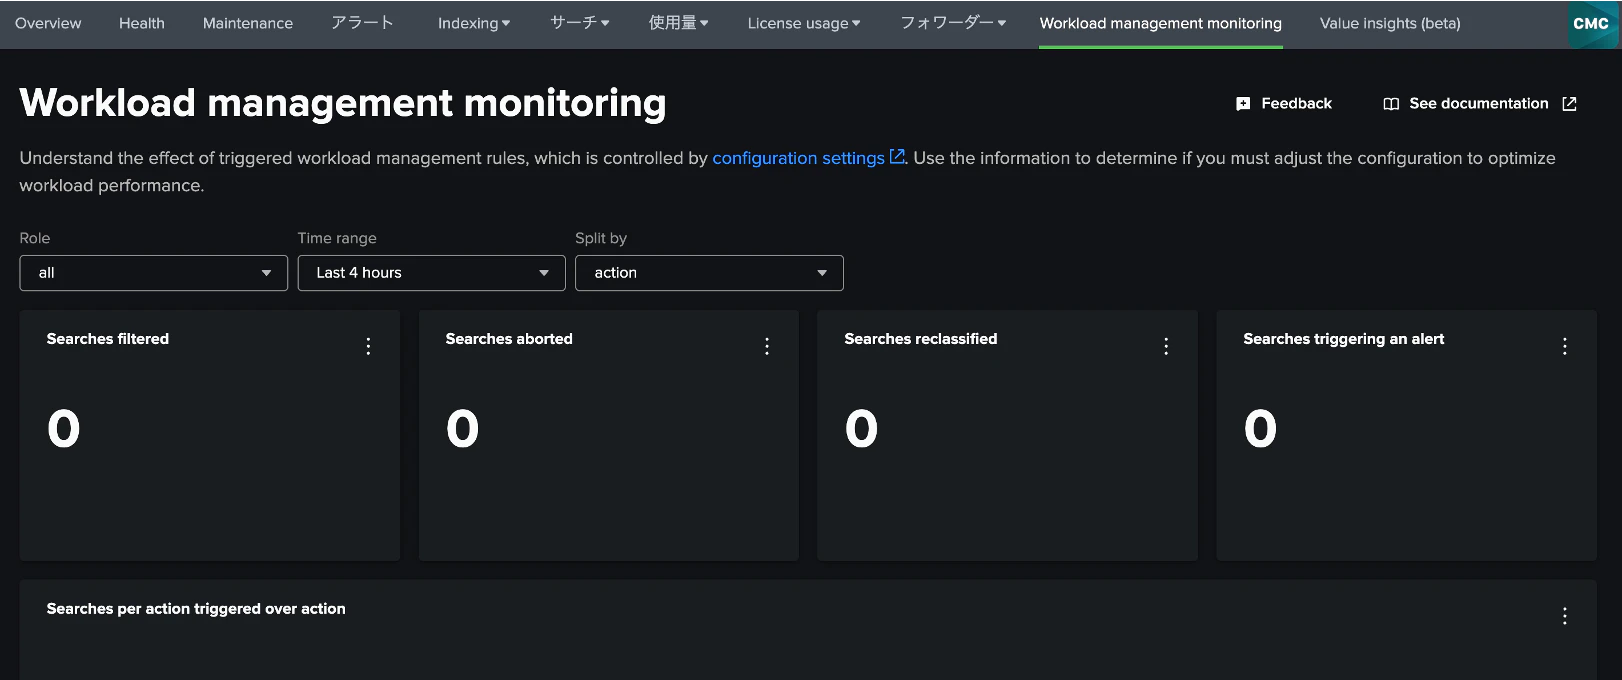Click the documentation book icon
Image resolution: width=1622 pixels, height=680 pixels.
(1391, 104)
